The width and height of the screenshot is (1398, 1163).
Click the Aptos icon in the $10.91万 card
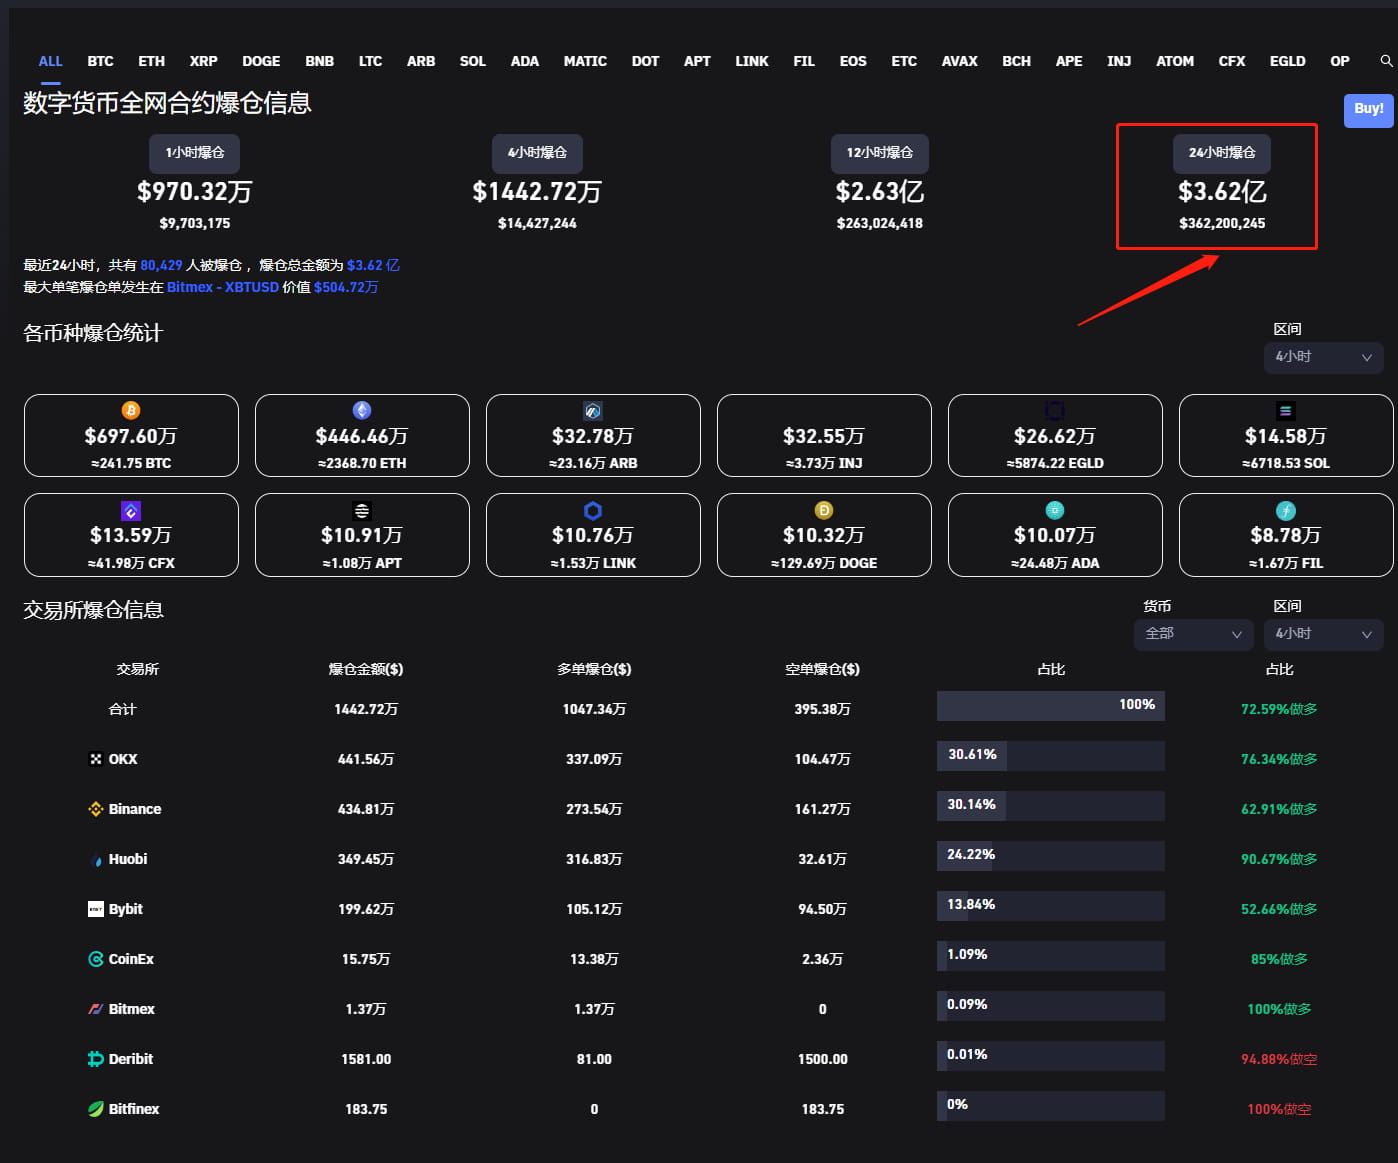(362, 510)
